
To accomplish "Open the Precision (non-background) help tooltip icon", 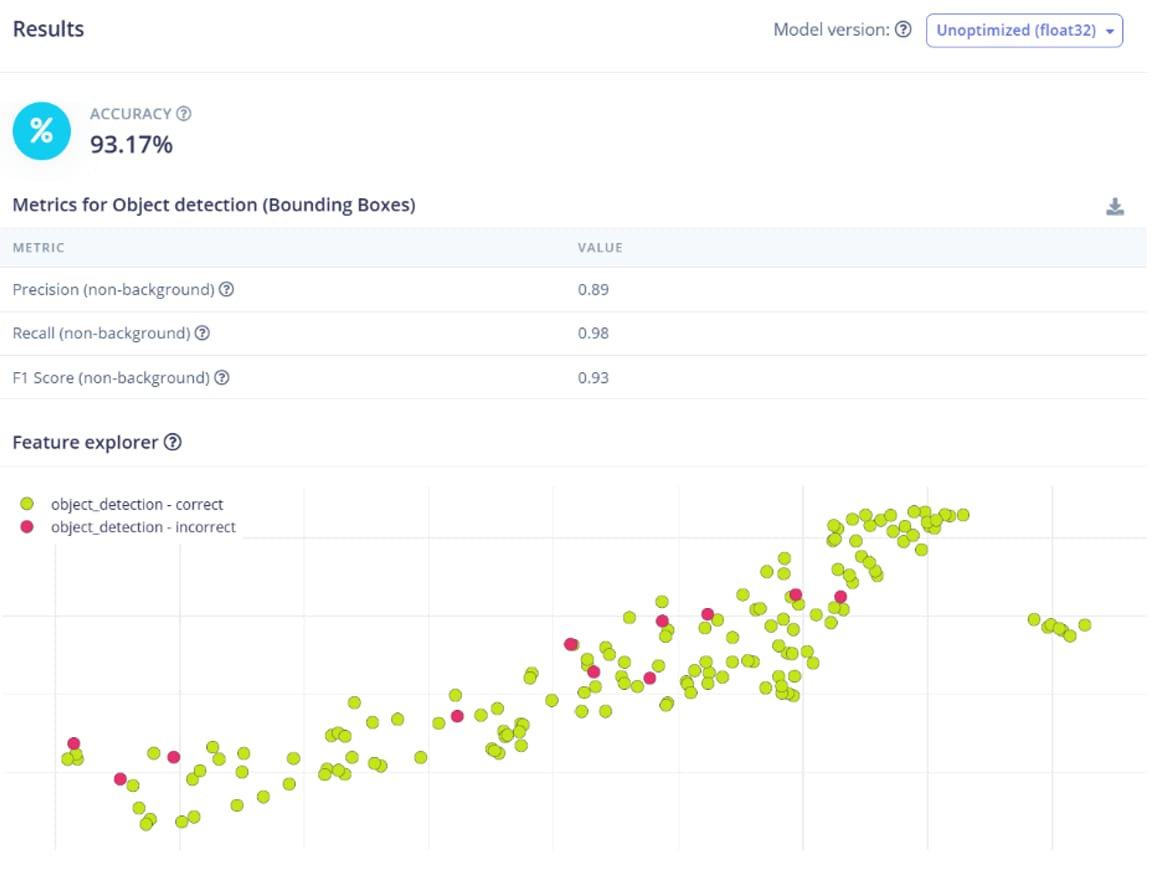I will point(226,289).
